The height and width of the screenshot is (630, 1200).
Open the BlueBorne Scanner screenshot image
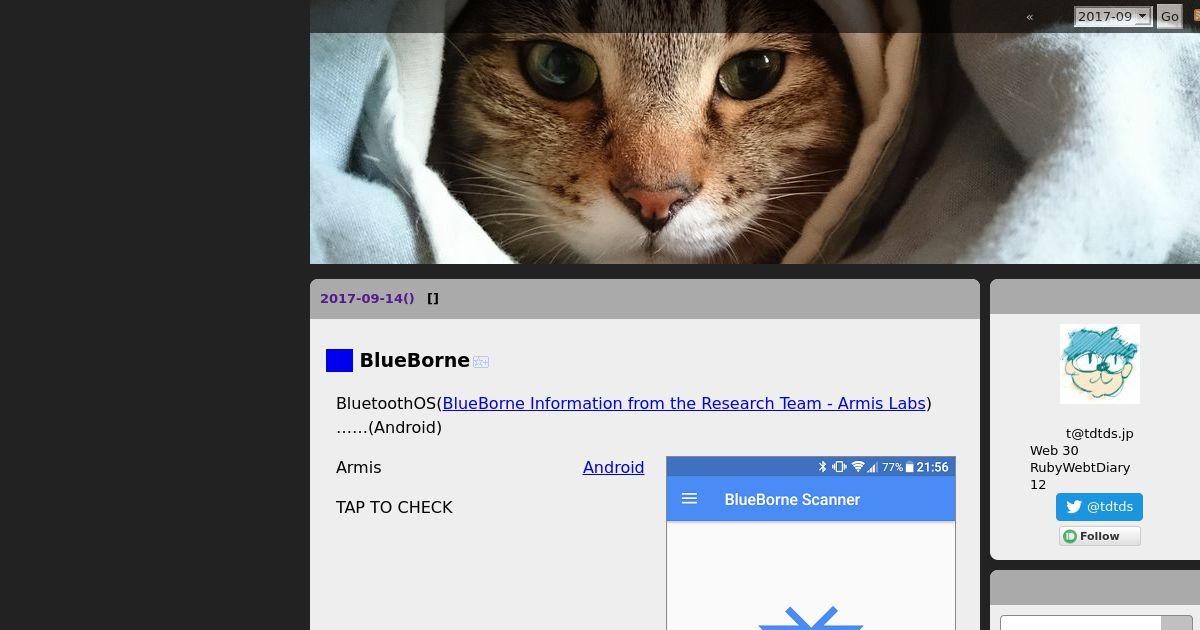coord(811,543)
